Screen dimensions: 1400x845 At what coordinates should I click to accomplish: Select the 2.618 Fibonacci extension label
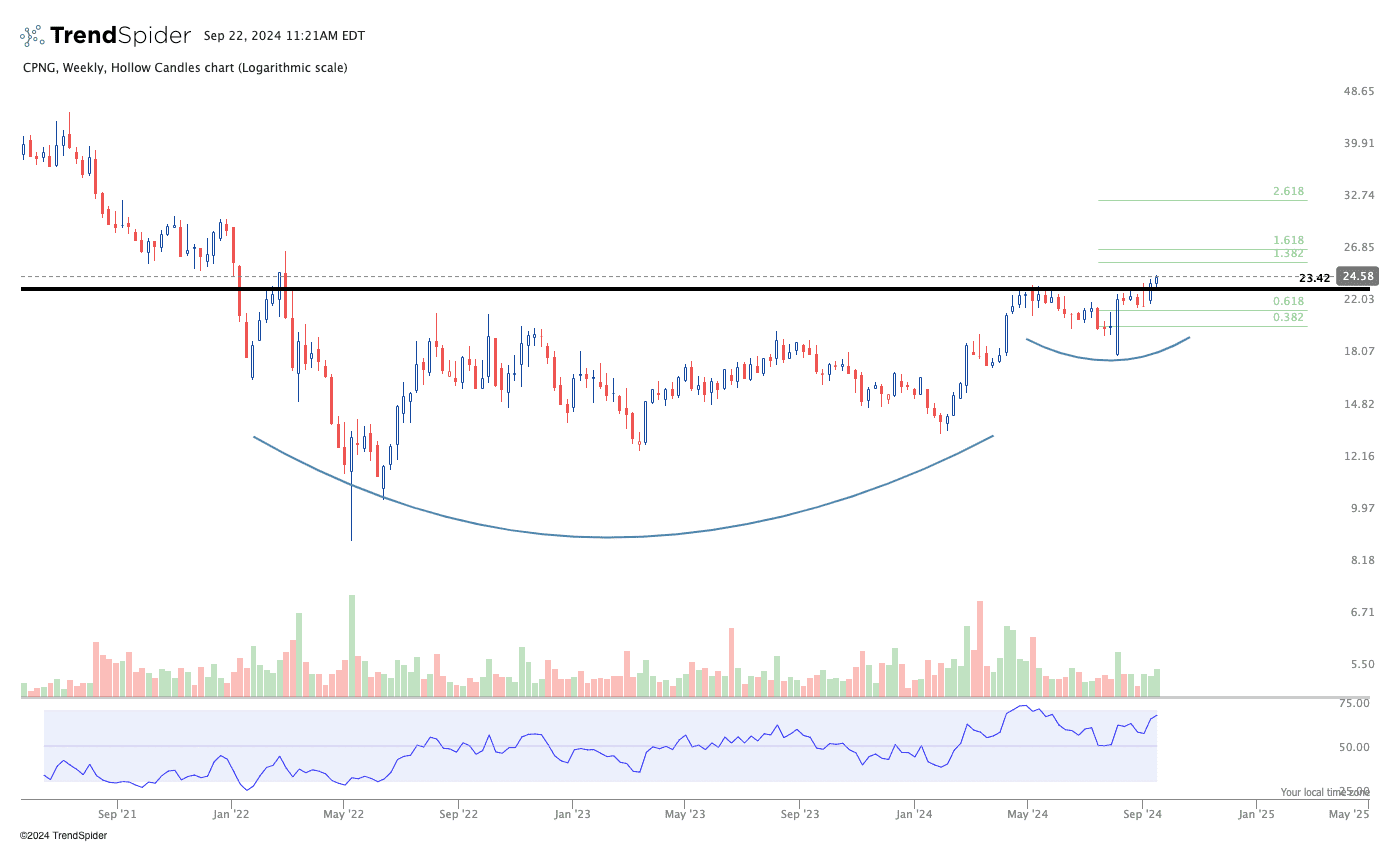pos(1288,192)
